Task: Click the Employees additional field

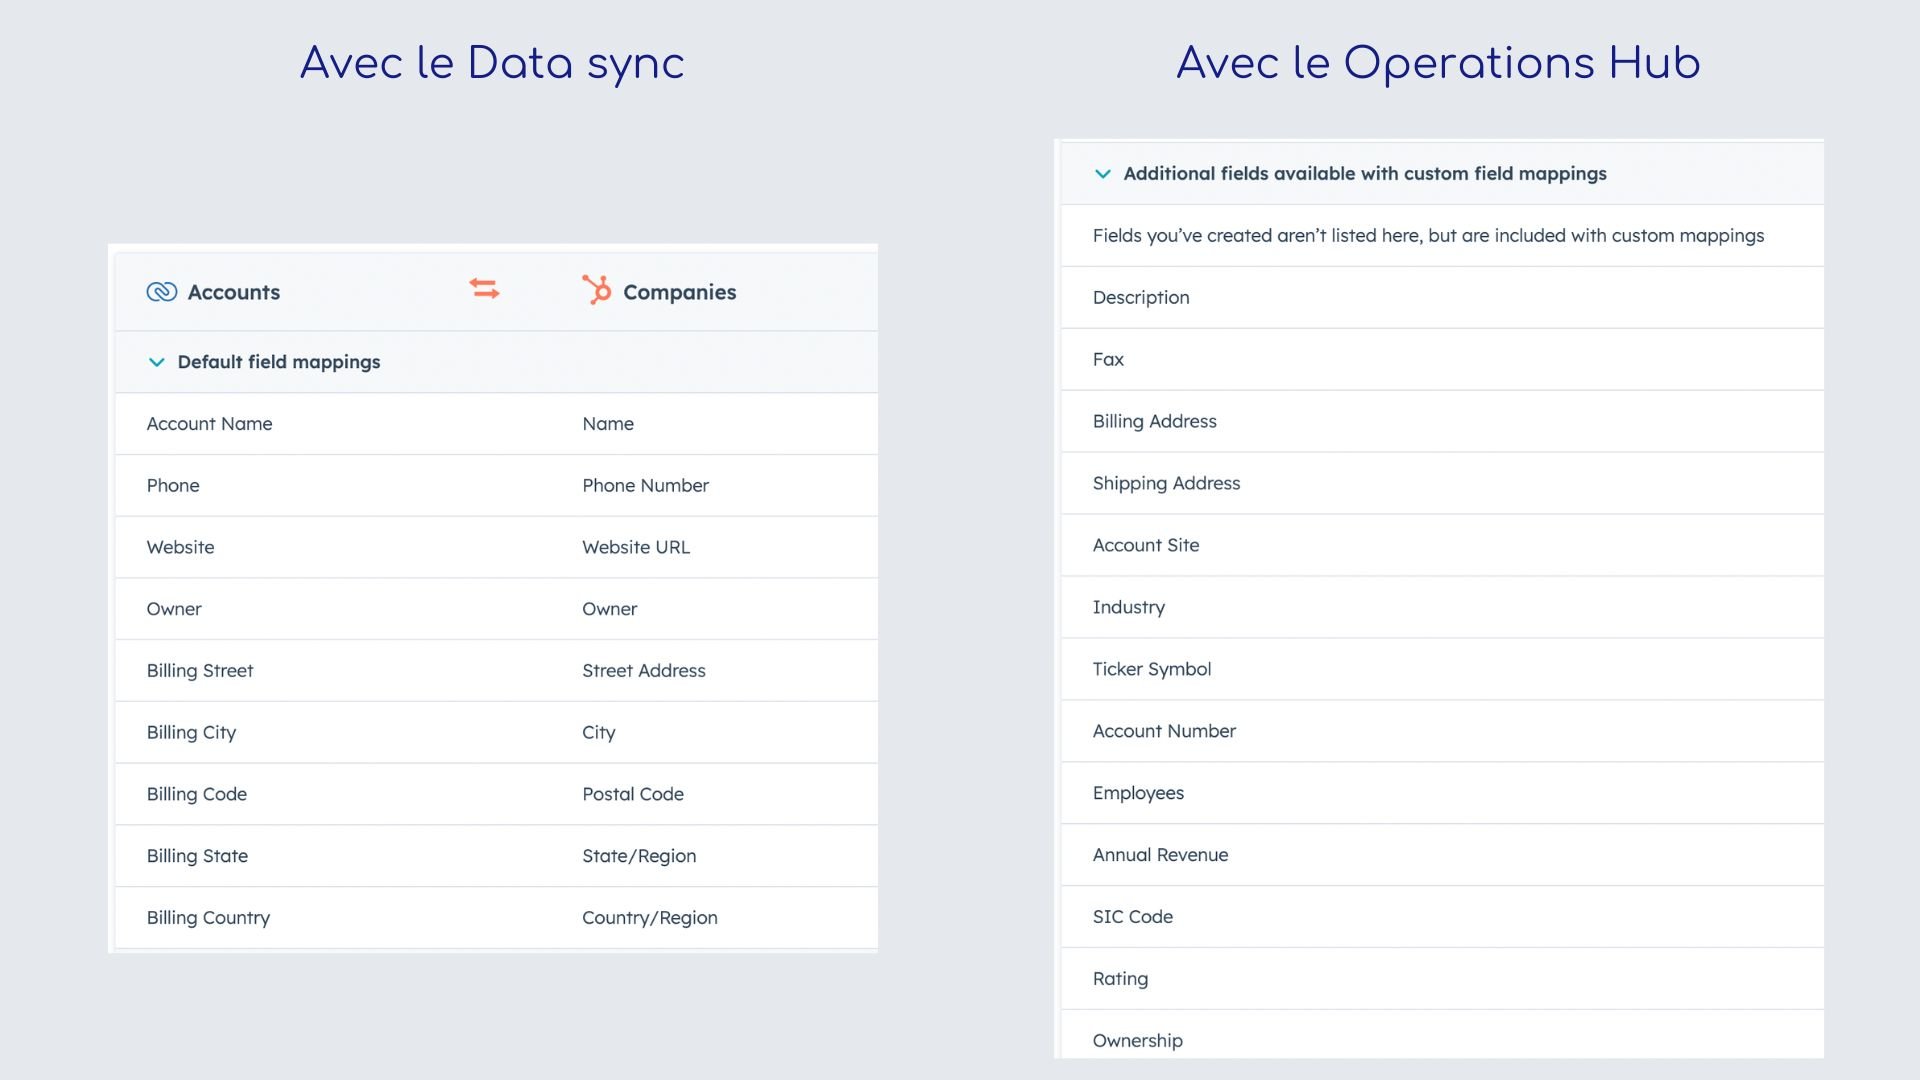Action: 1138,794
